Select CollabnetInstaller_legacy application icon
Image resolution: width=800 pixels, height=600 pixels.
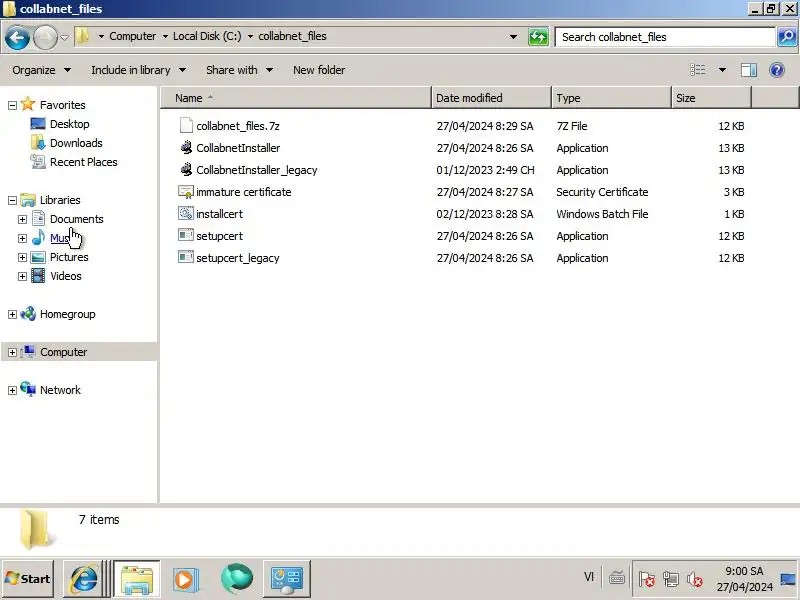click(186, 169)
